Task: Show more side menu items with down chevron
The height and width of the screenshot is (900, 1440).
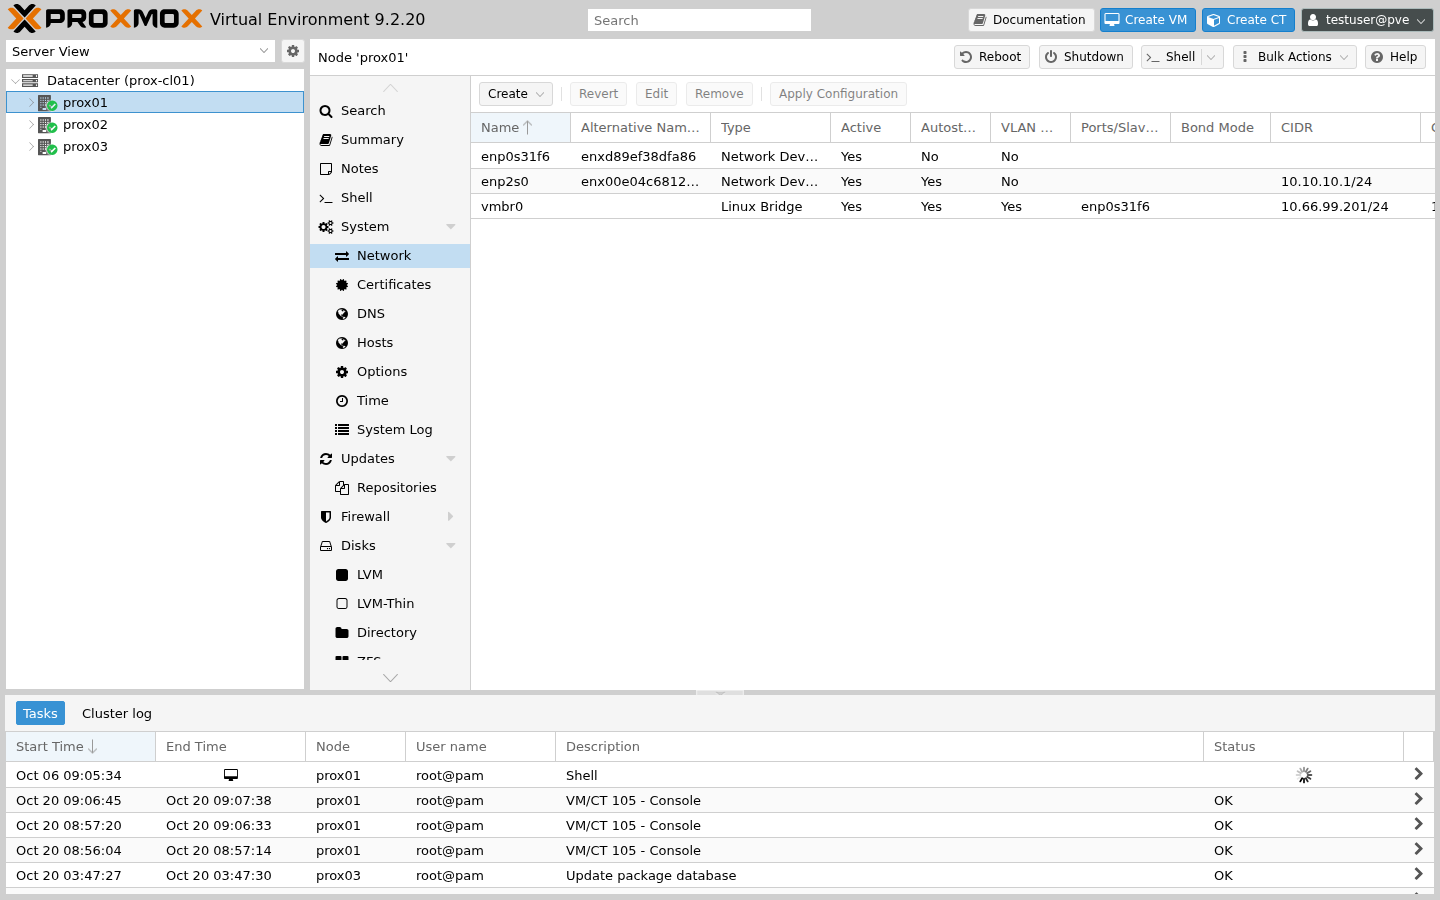Action: point(390,677)
